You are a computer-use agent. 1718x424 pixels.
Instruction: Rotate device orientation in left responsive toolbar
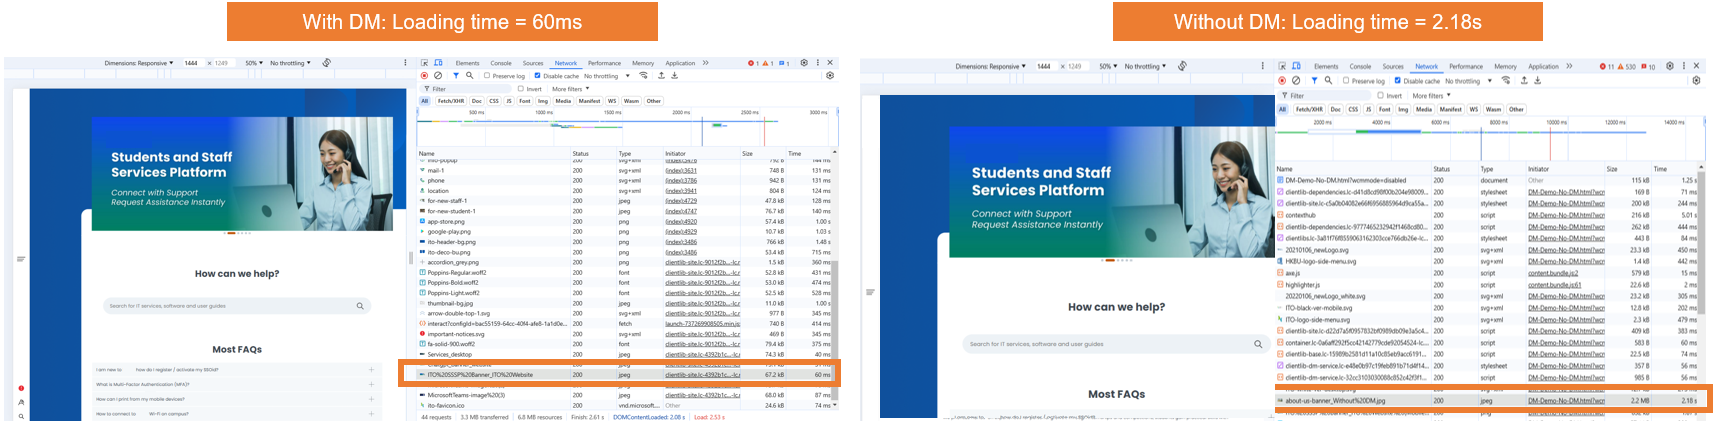(x=325, y=62)
